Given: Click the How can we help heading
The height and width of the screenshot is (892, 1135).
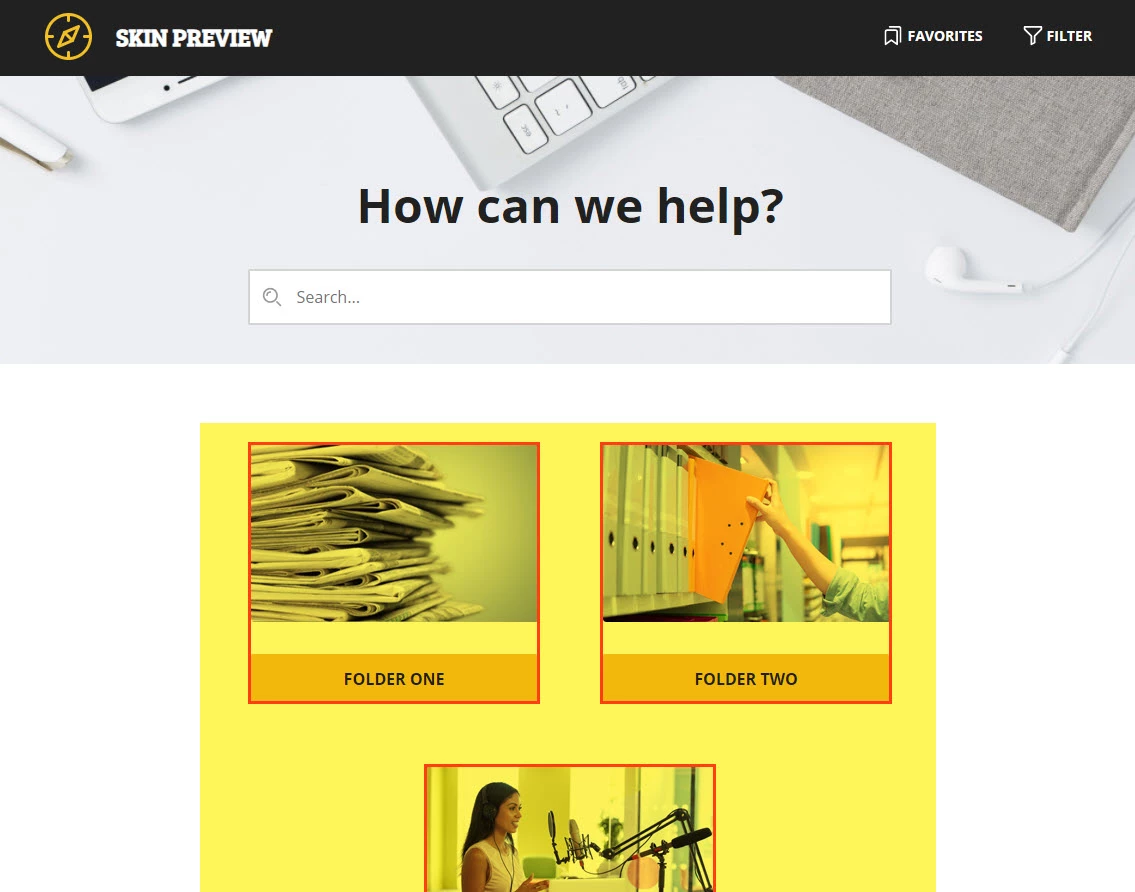Looking at the screenshot, I should click(570, 206).
